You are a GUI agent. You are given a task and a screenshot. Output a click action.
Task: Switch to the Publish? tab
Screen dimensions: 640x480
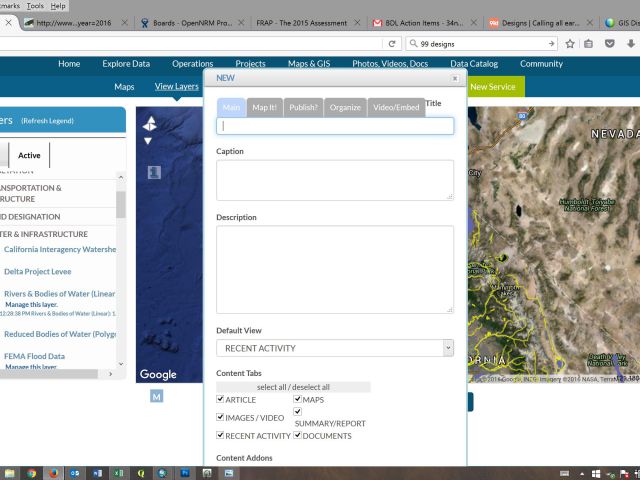(303, 107)
